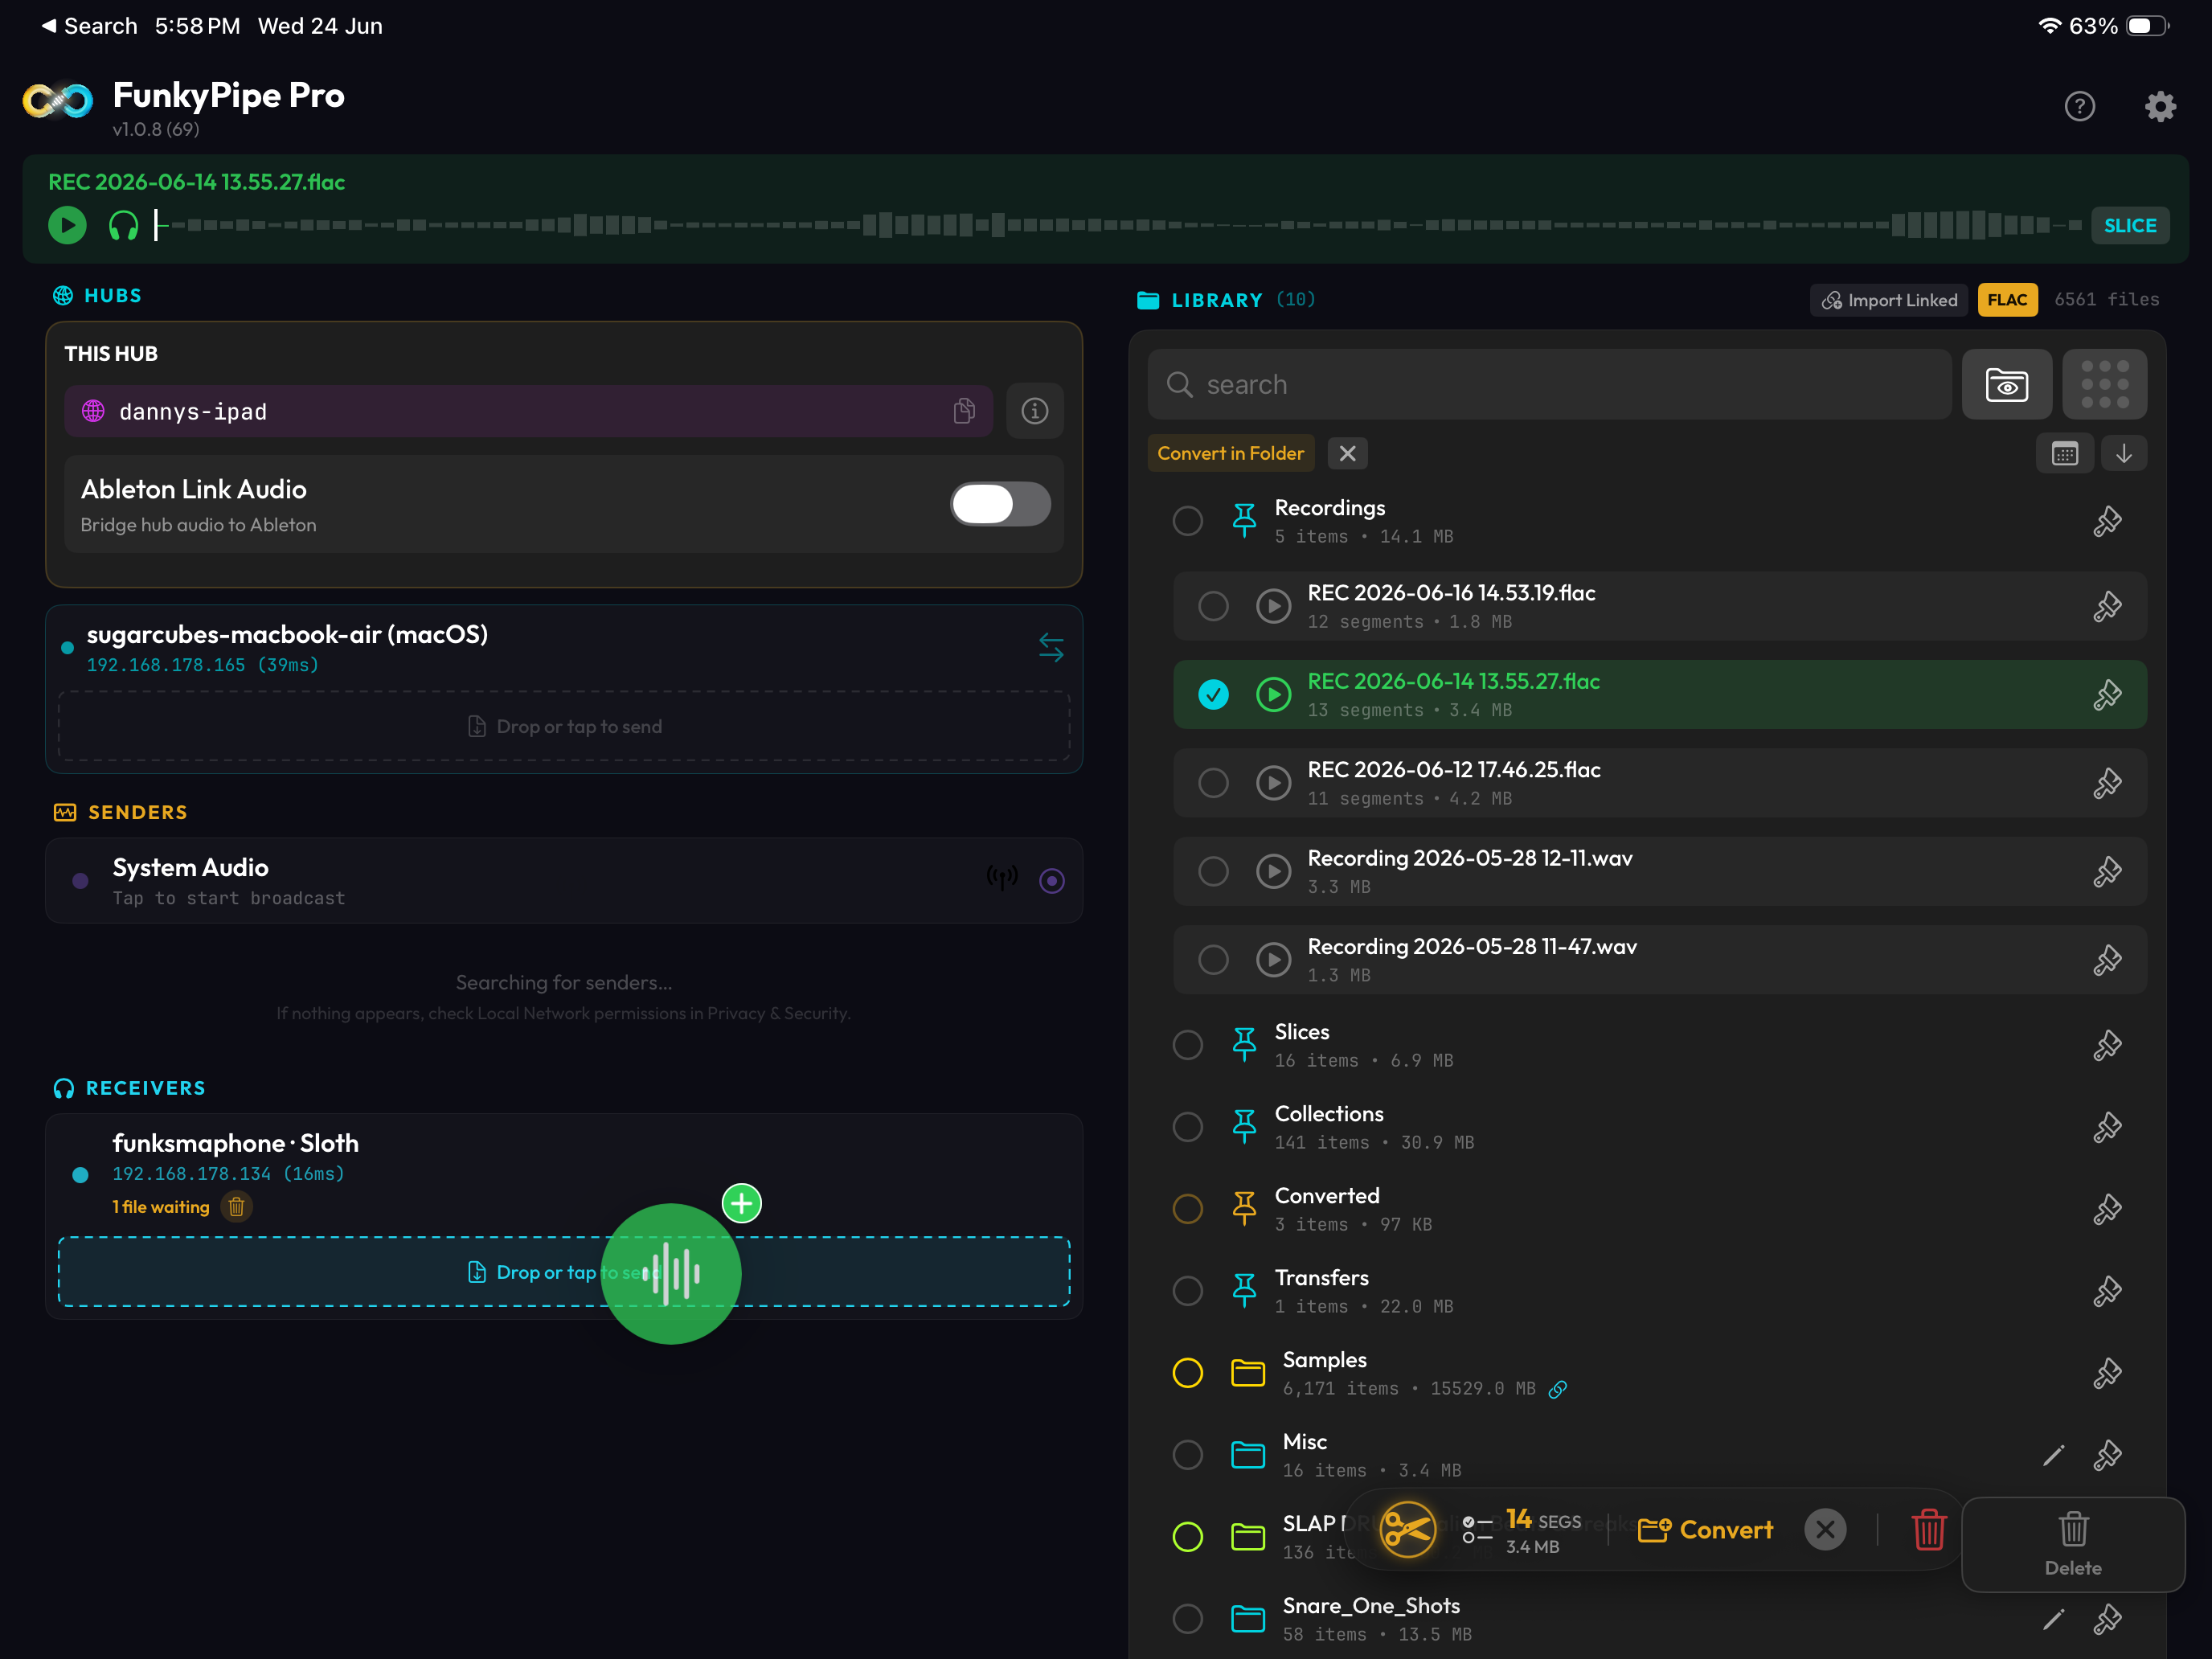Uncheck REC 2026-06-14 13.55.27.flac
Viewport: 2212px width, 1659px height.
1213,694
